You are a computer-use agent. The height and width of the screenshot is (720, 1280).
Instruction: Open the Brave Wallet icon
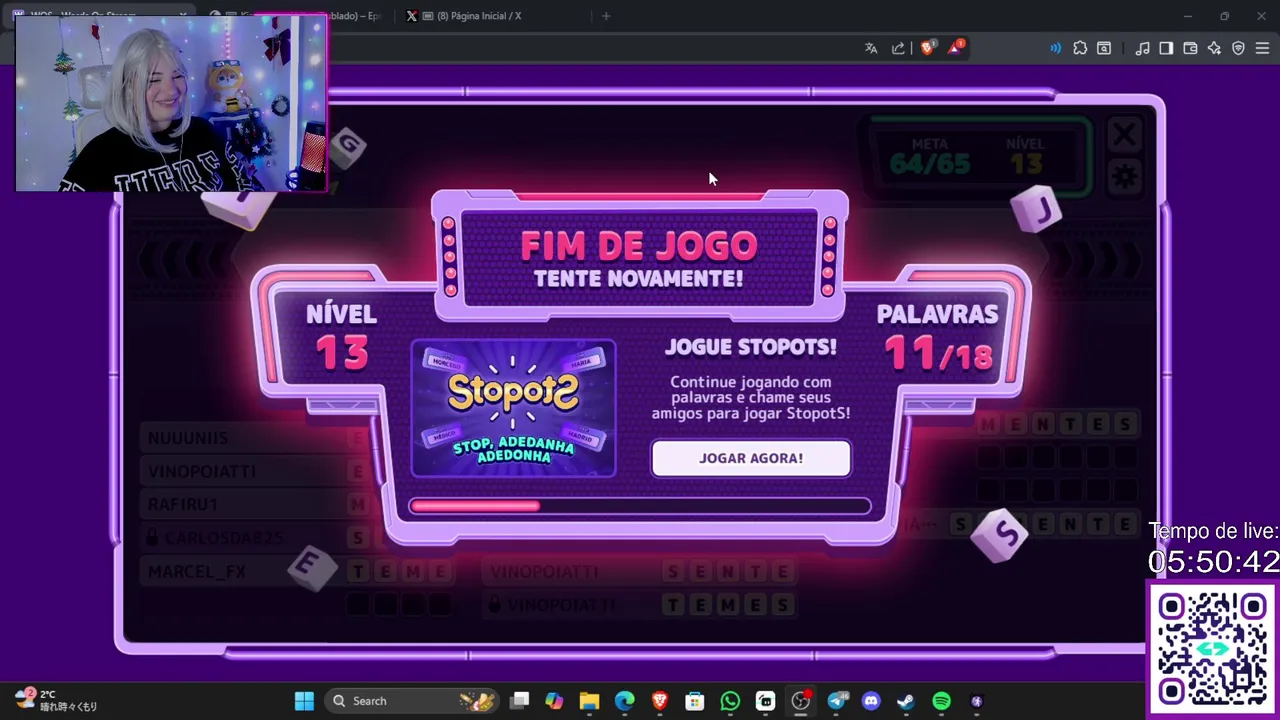tap(1190, 48)
